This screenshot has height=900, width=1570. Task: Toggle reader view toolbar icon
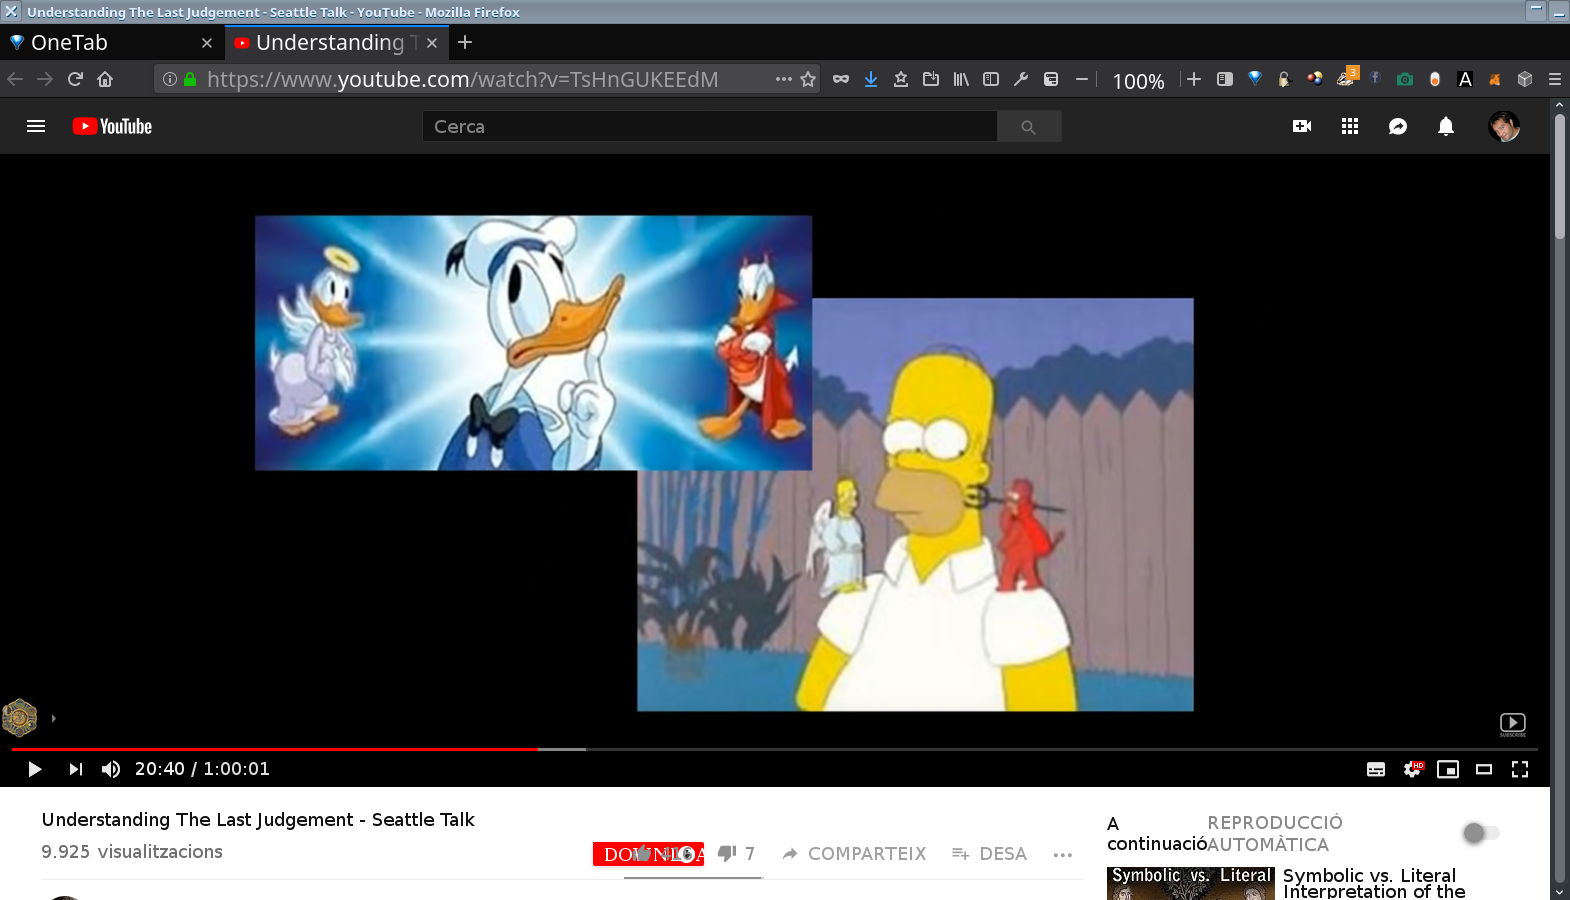(x=1225, y=79)
